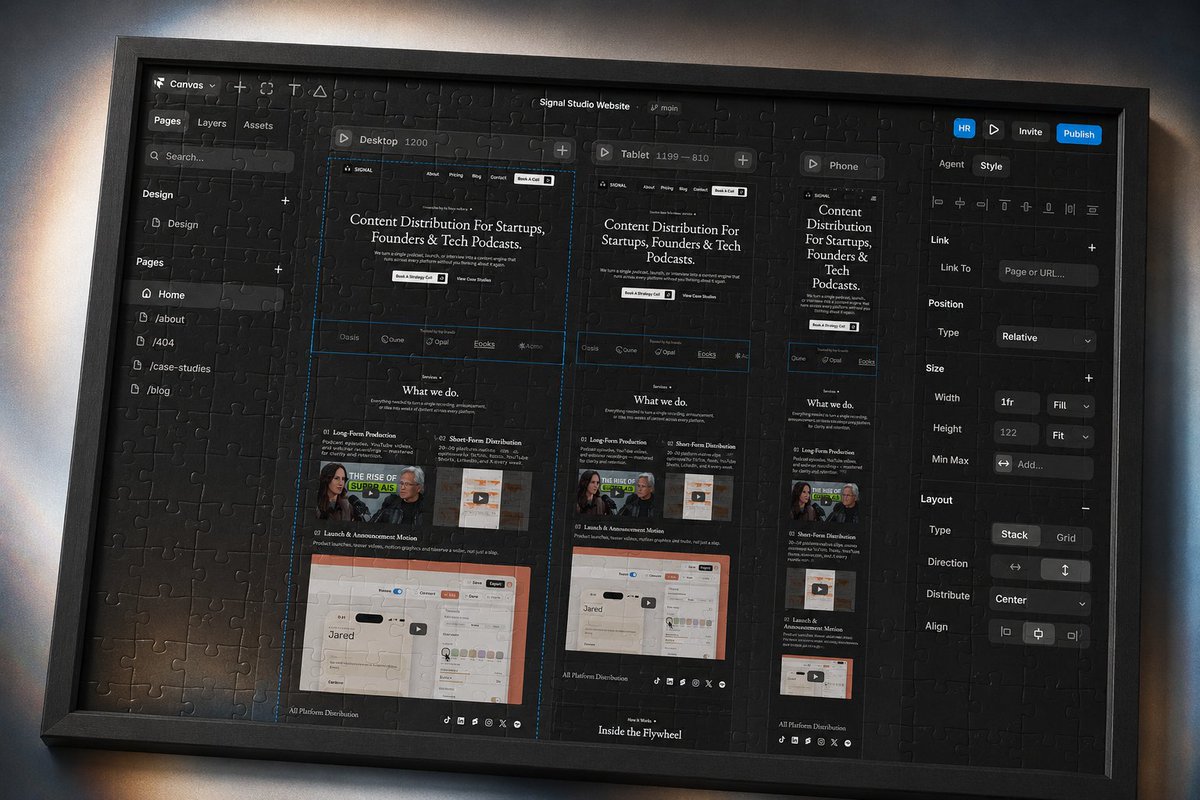Viewport: 1200px width, 800px height.
Task: Open the Canvas dropdown
Action: tap(186, 85)
